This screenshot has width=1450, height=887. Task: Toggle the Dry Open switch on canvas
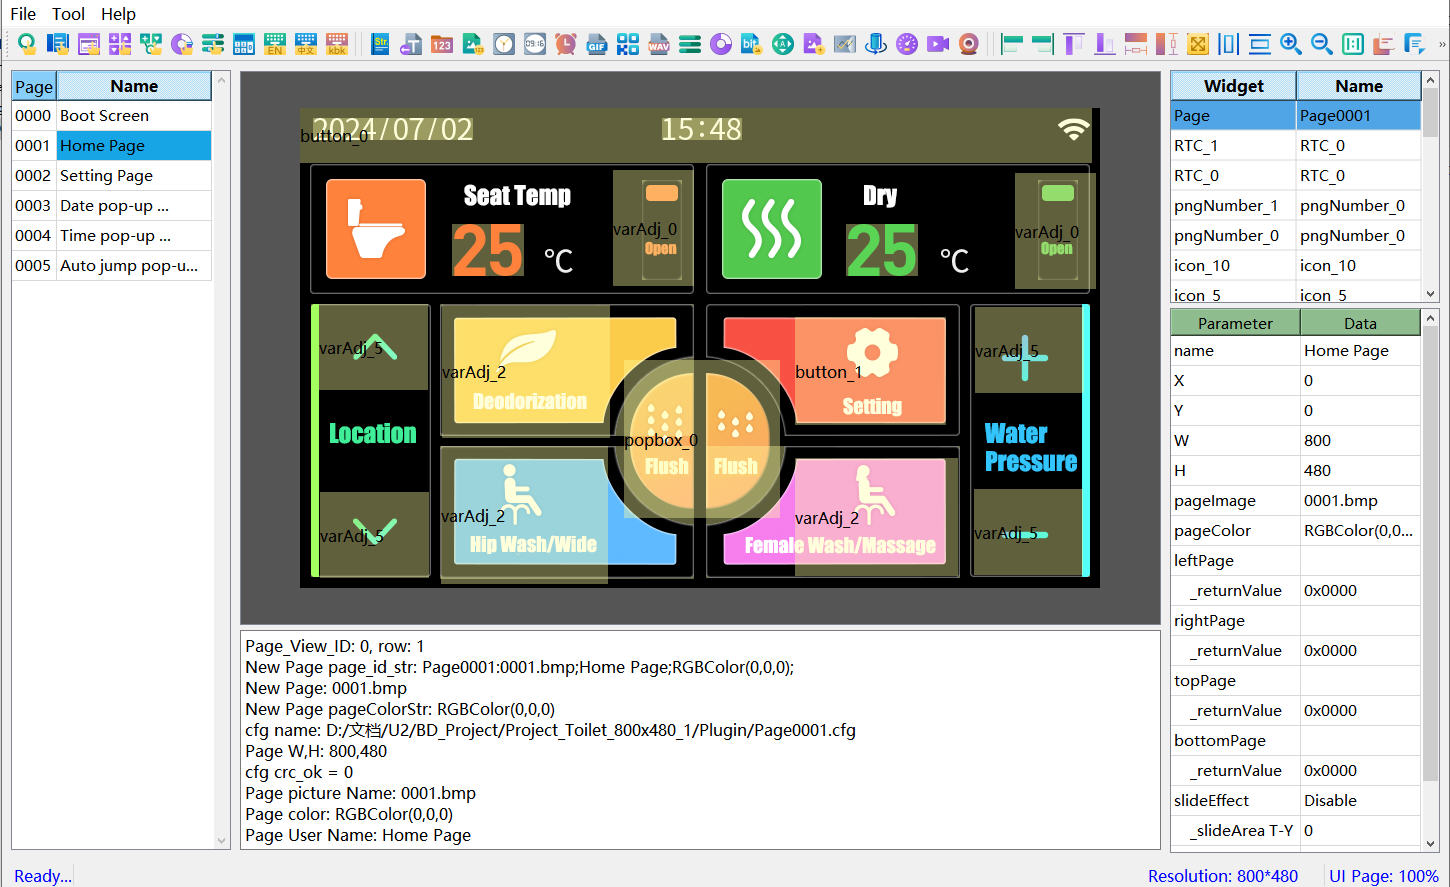[x=1057, y=230]
